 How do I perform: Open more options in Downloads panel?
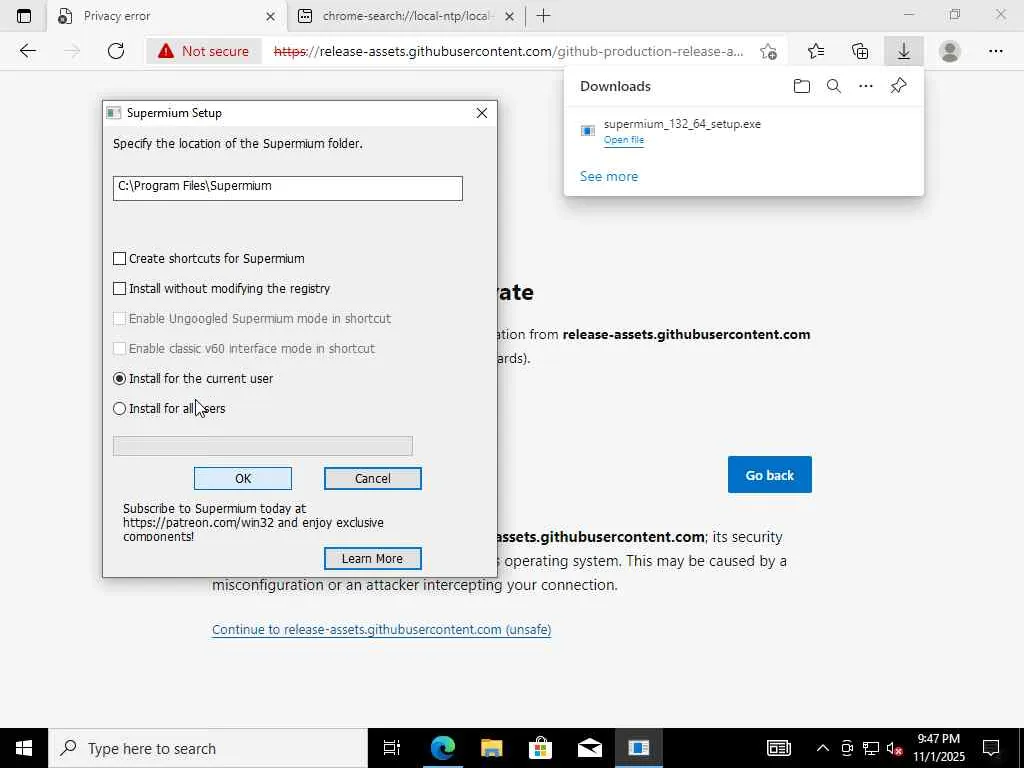(x=866, y=86)
